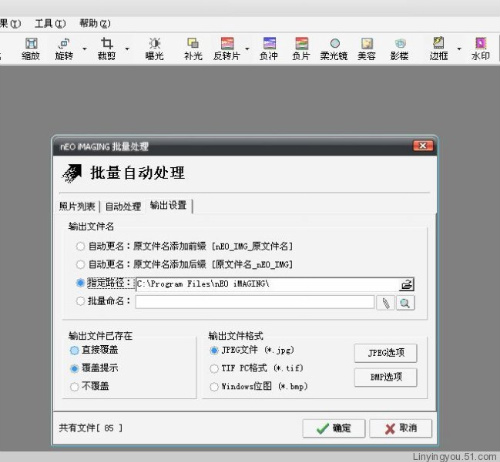Apply the 负片 (negative) effect icon
Screen dimensions: 500x462
click(301, 49)
